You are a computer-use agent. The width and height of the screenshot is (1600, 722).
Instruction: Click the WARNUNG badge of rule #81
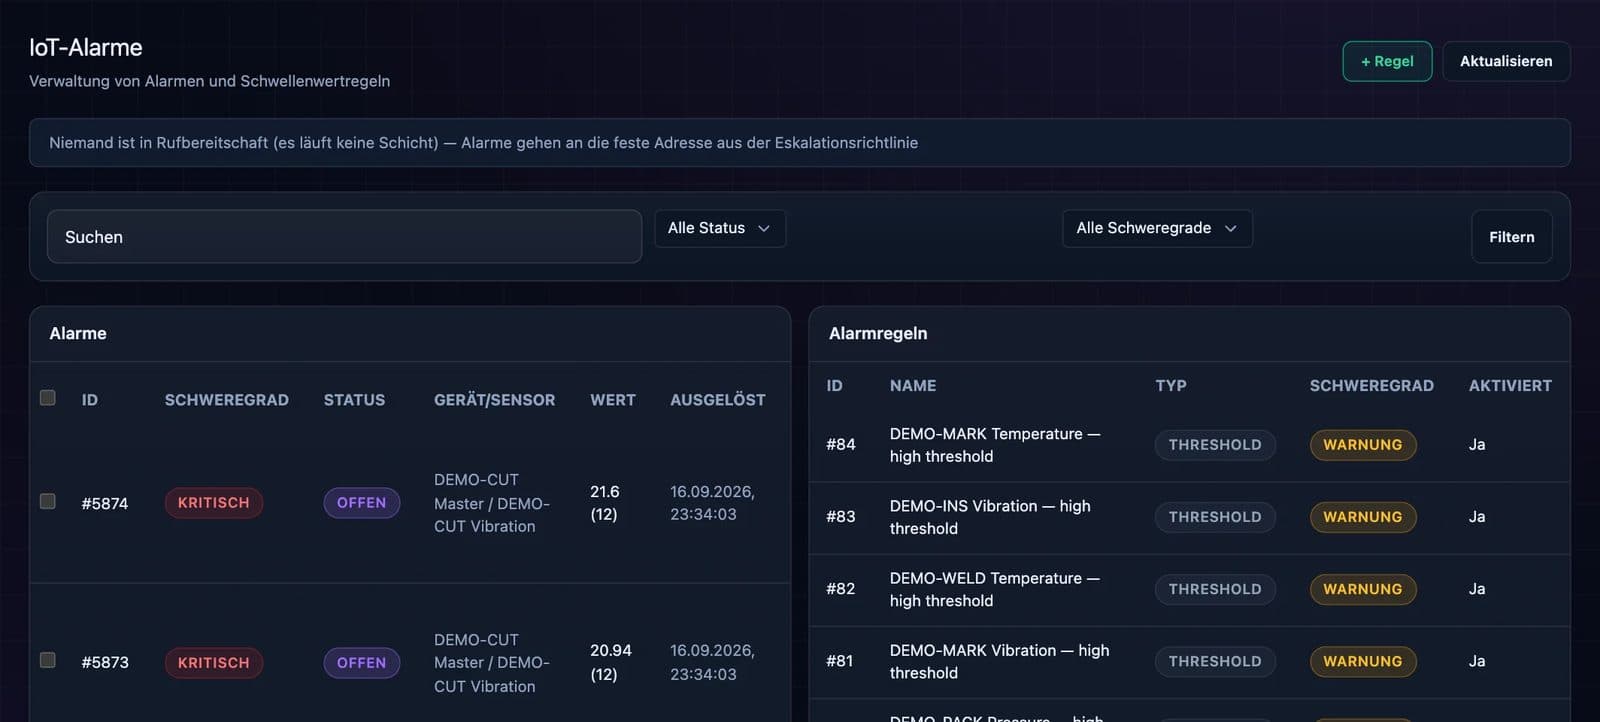(x=1363, y=661)
